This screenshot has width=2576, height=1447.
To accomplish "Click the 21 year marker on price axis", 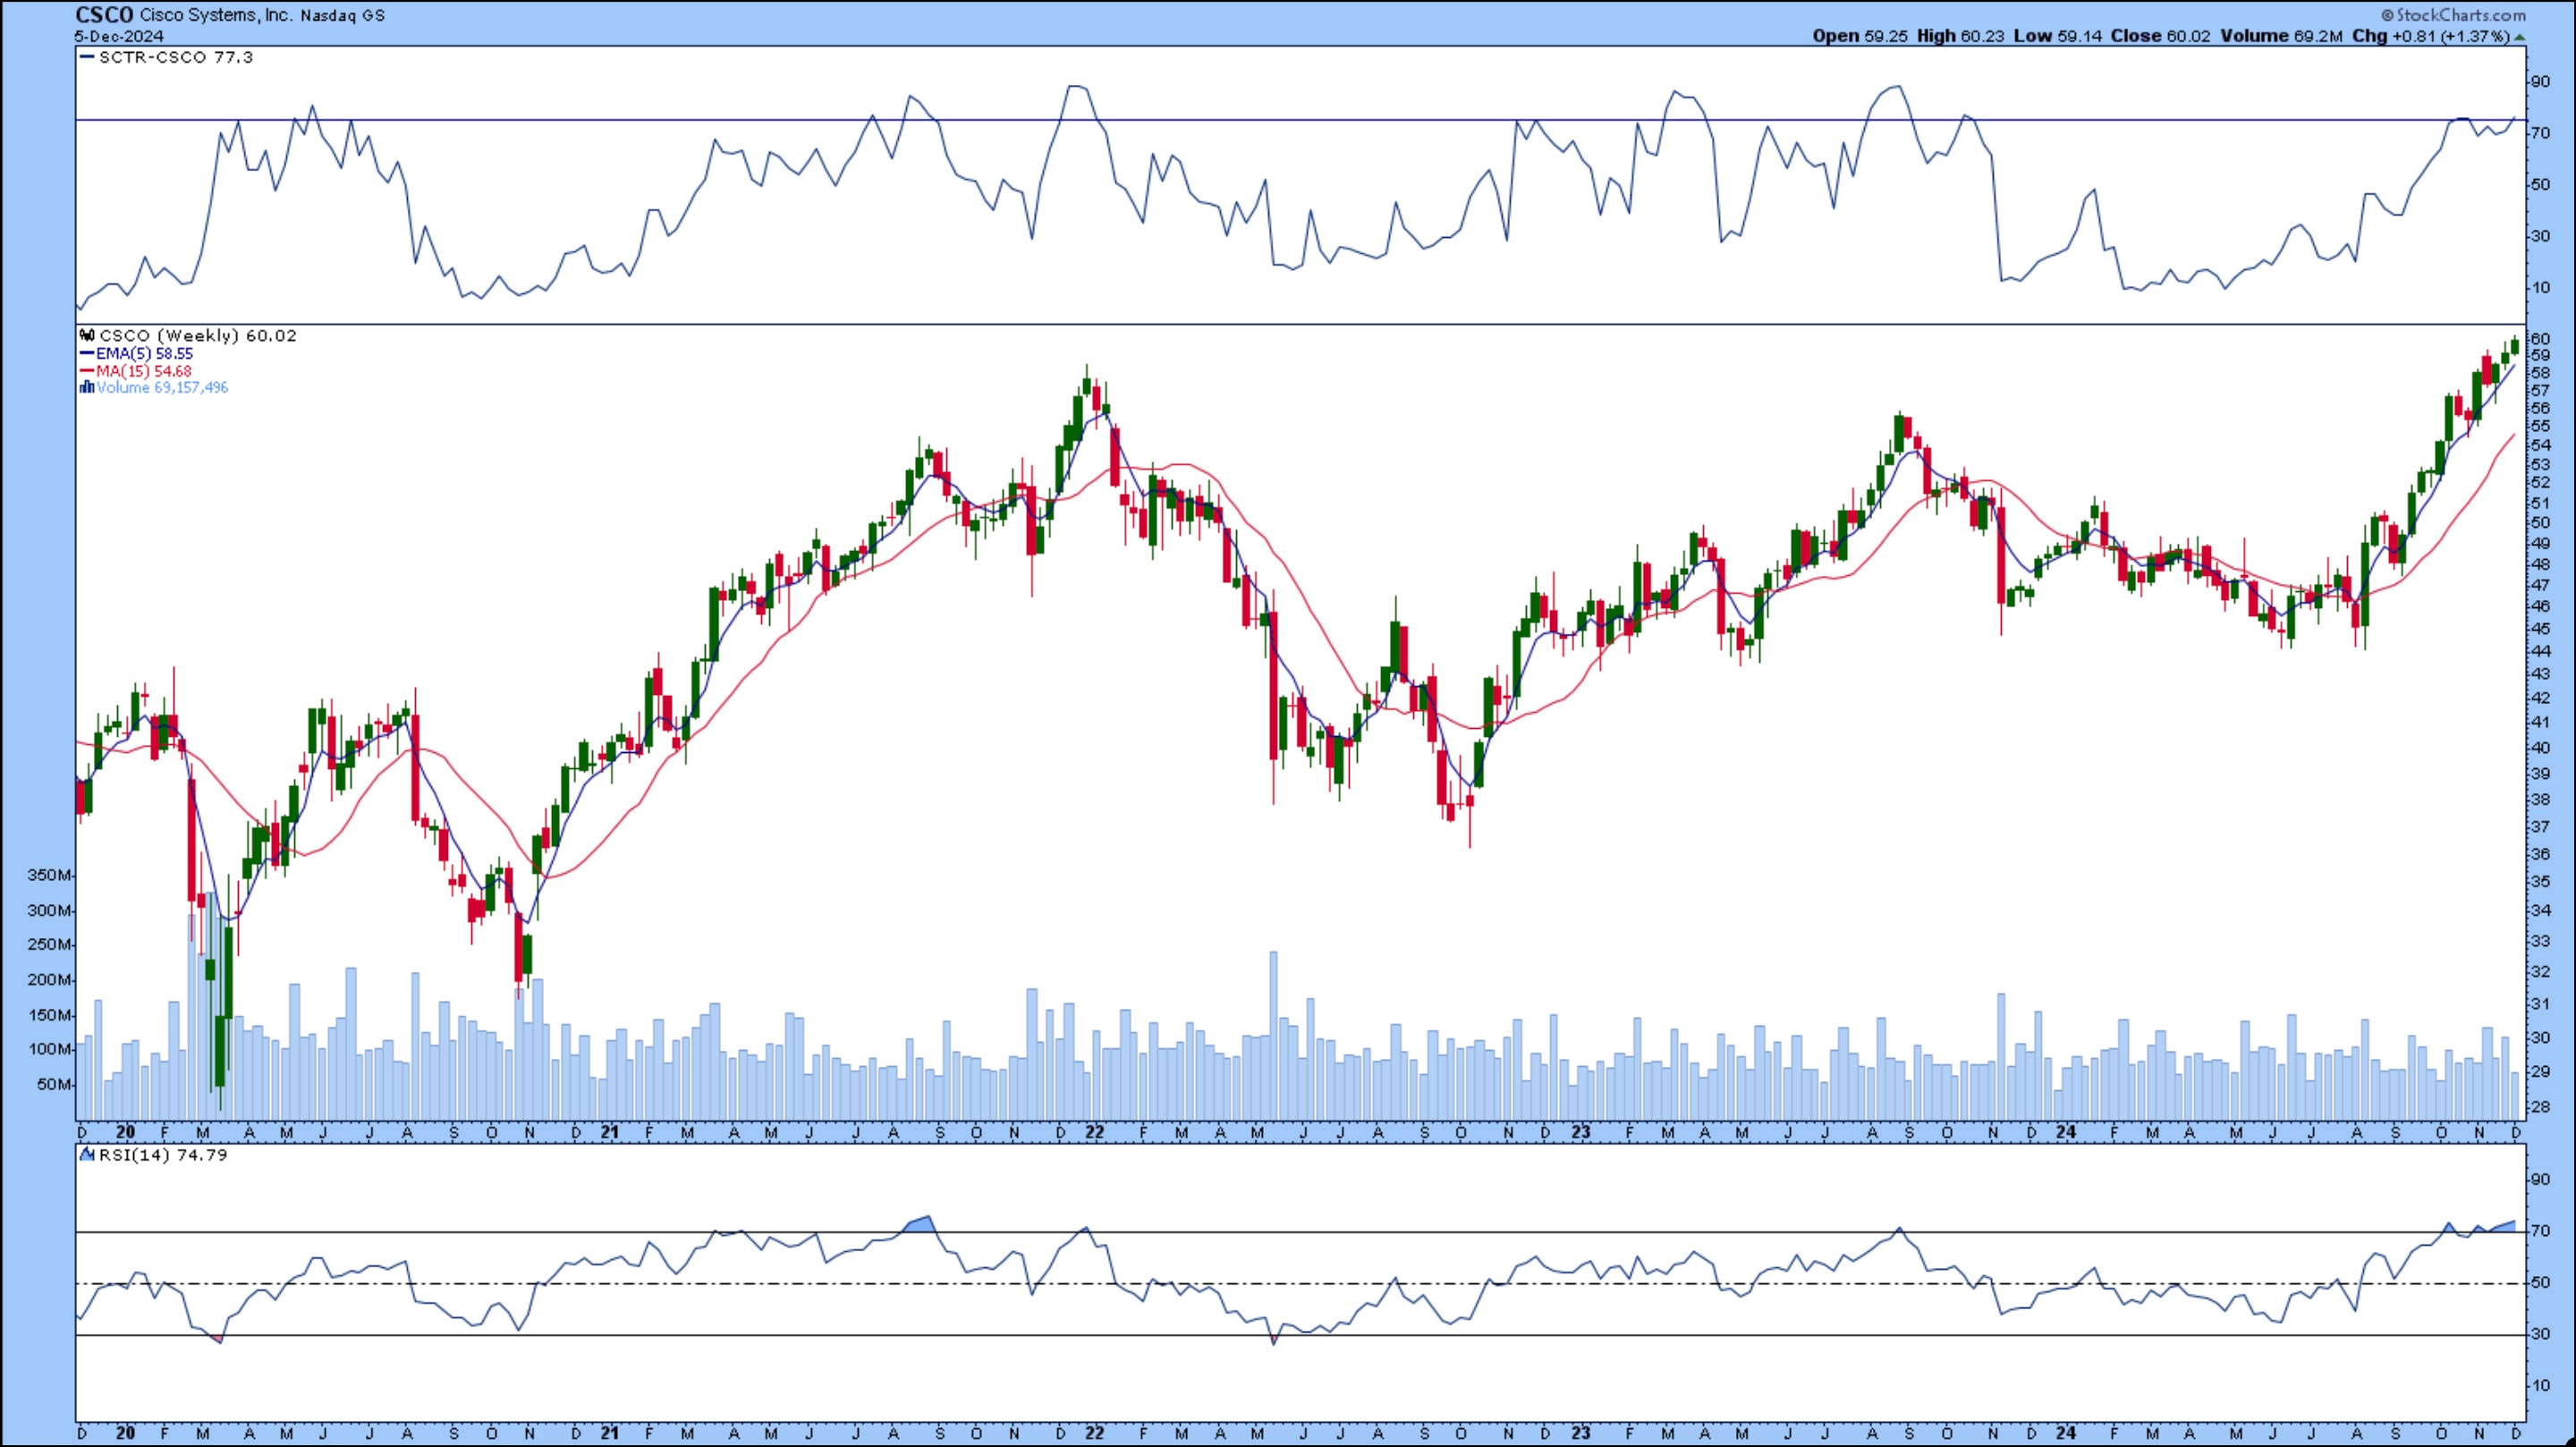I will [609, 1132].
